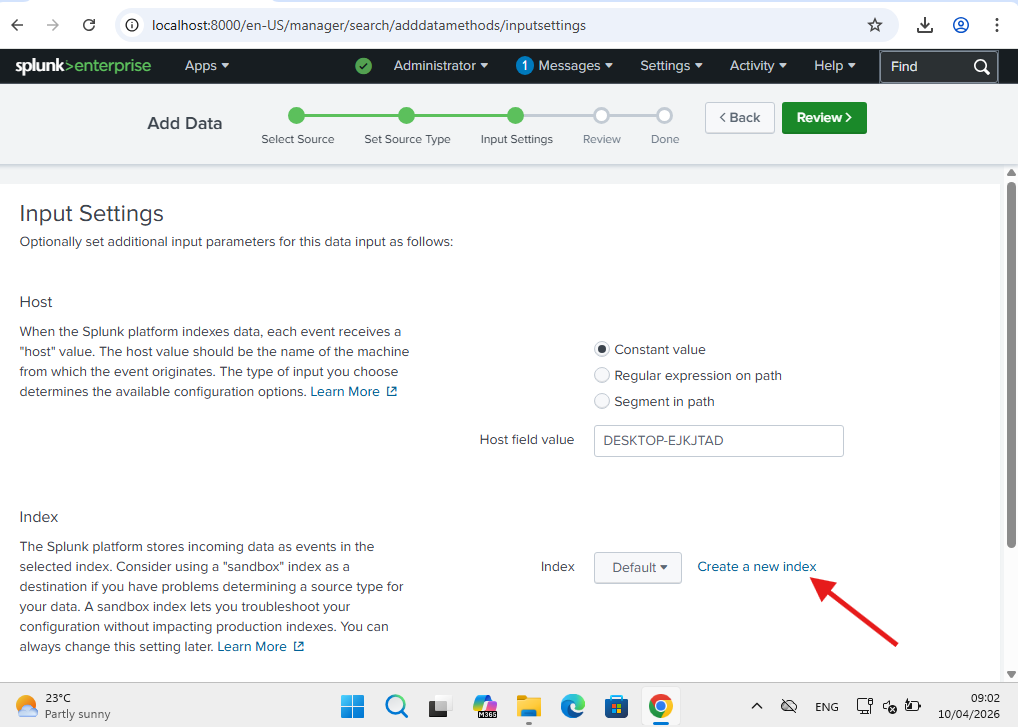Click Create a new index link
1018x727 pixels.
756,567
